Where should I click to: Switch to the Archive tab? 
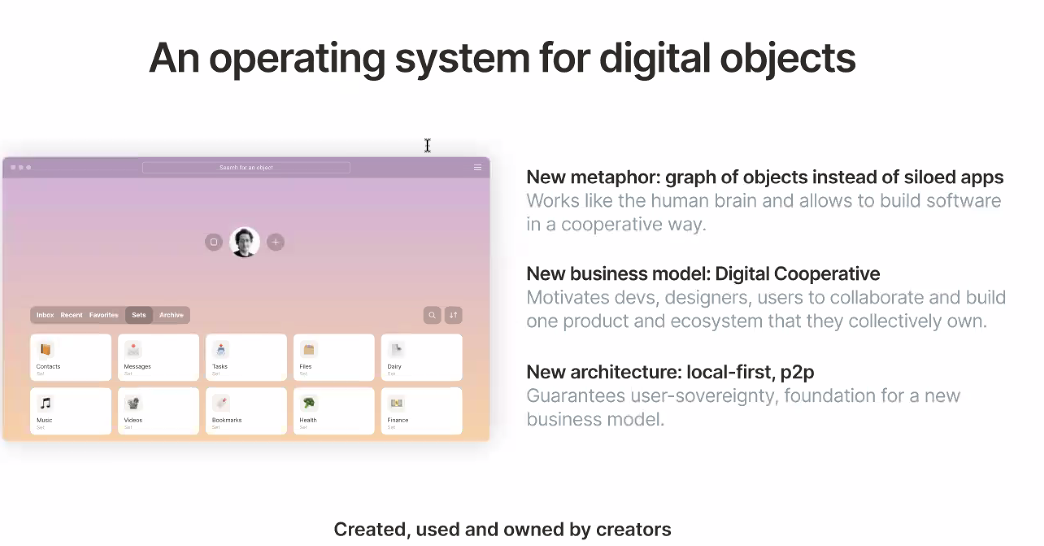[x=171, y=315]
